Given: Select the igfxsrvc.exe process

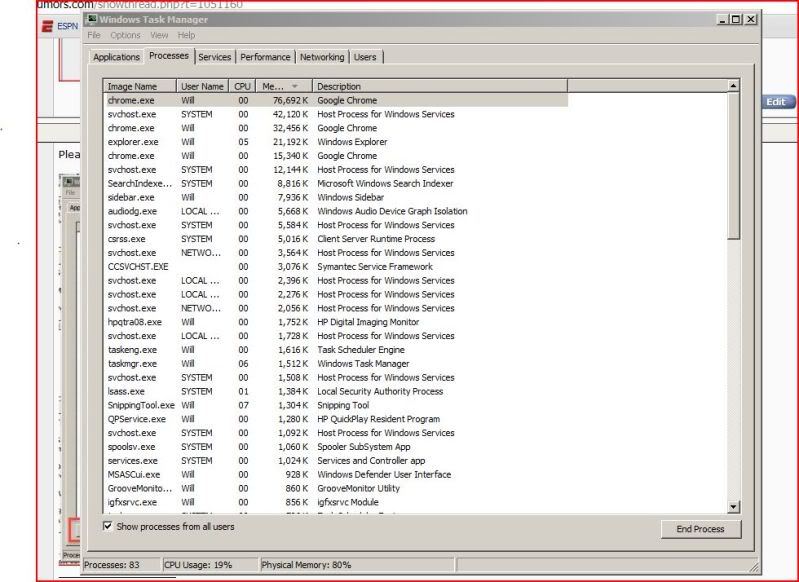Looking at the screenshot, I should [335, 502].
